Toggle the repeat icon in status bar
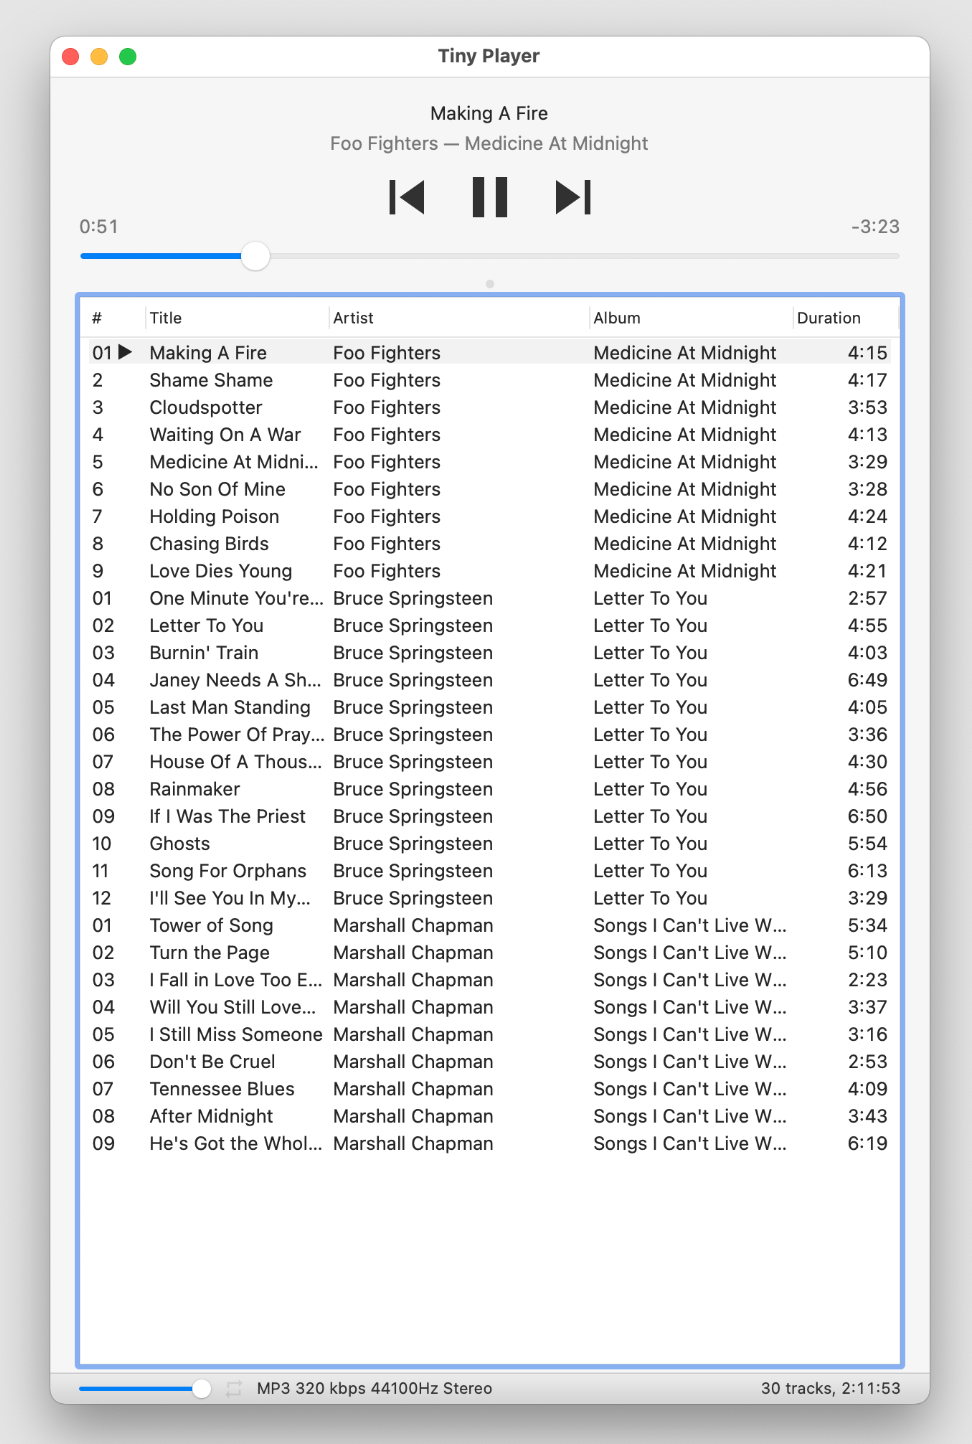This screenshot has height=1444, width=972. (x=234, y=1388)
